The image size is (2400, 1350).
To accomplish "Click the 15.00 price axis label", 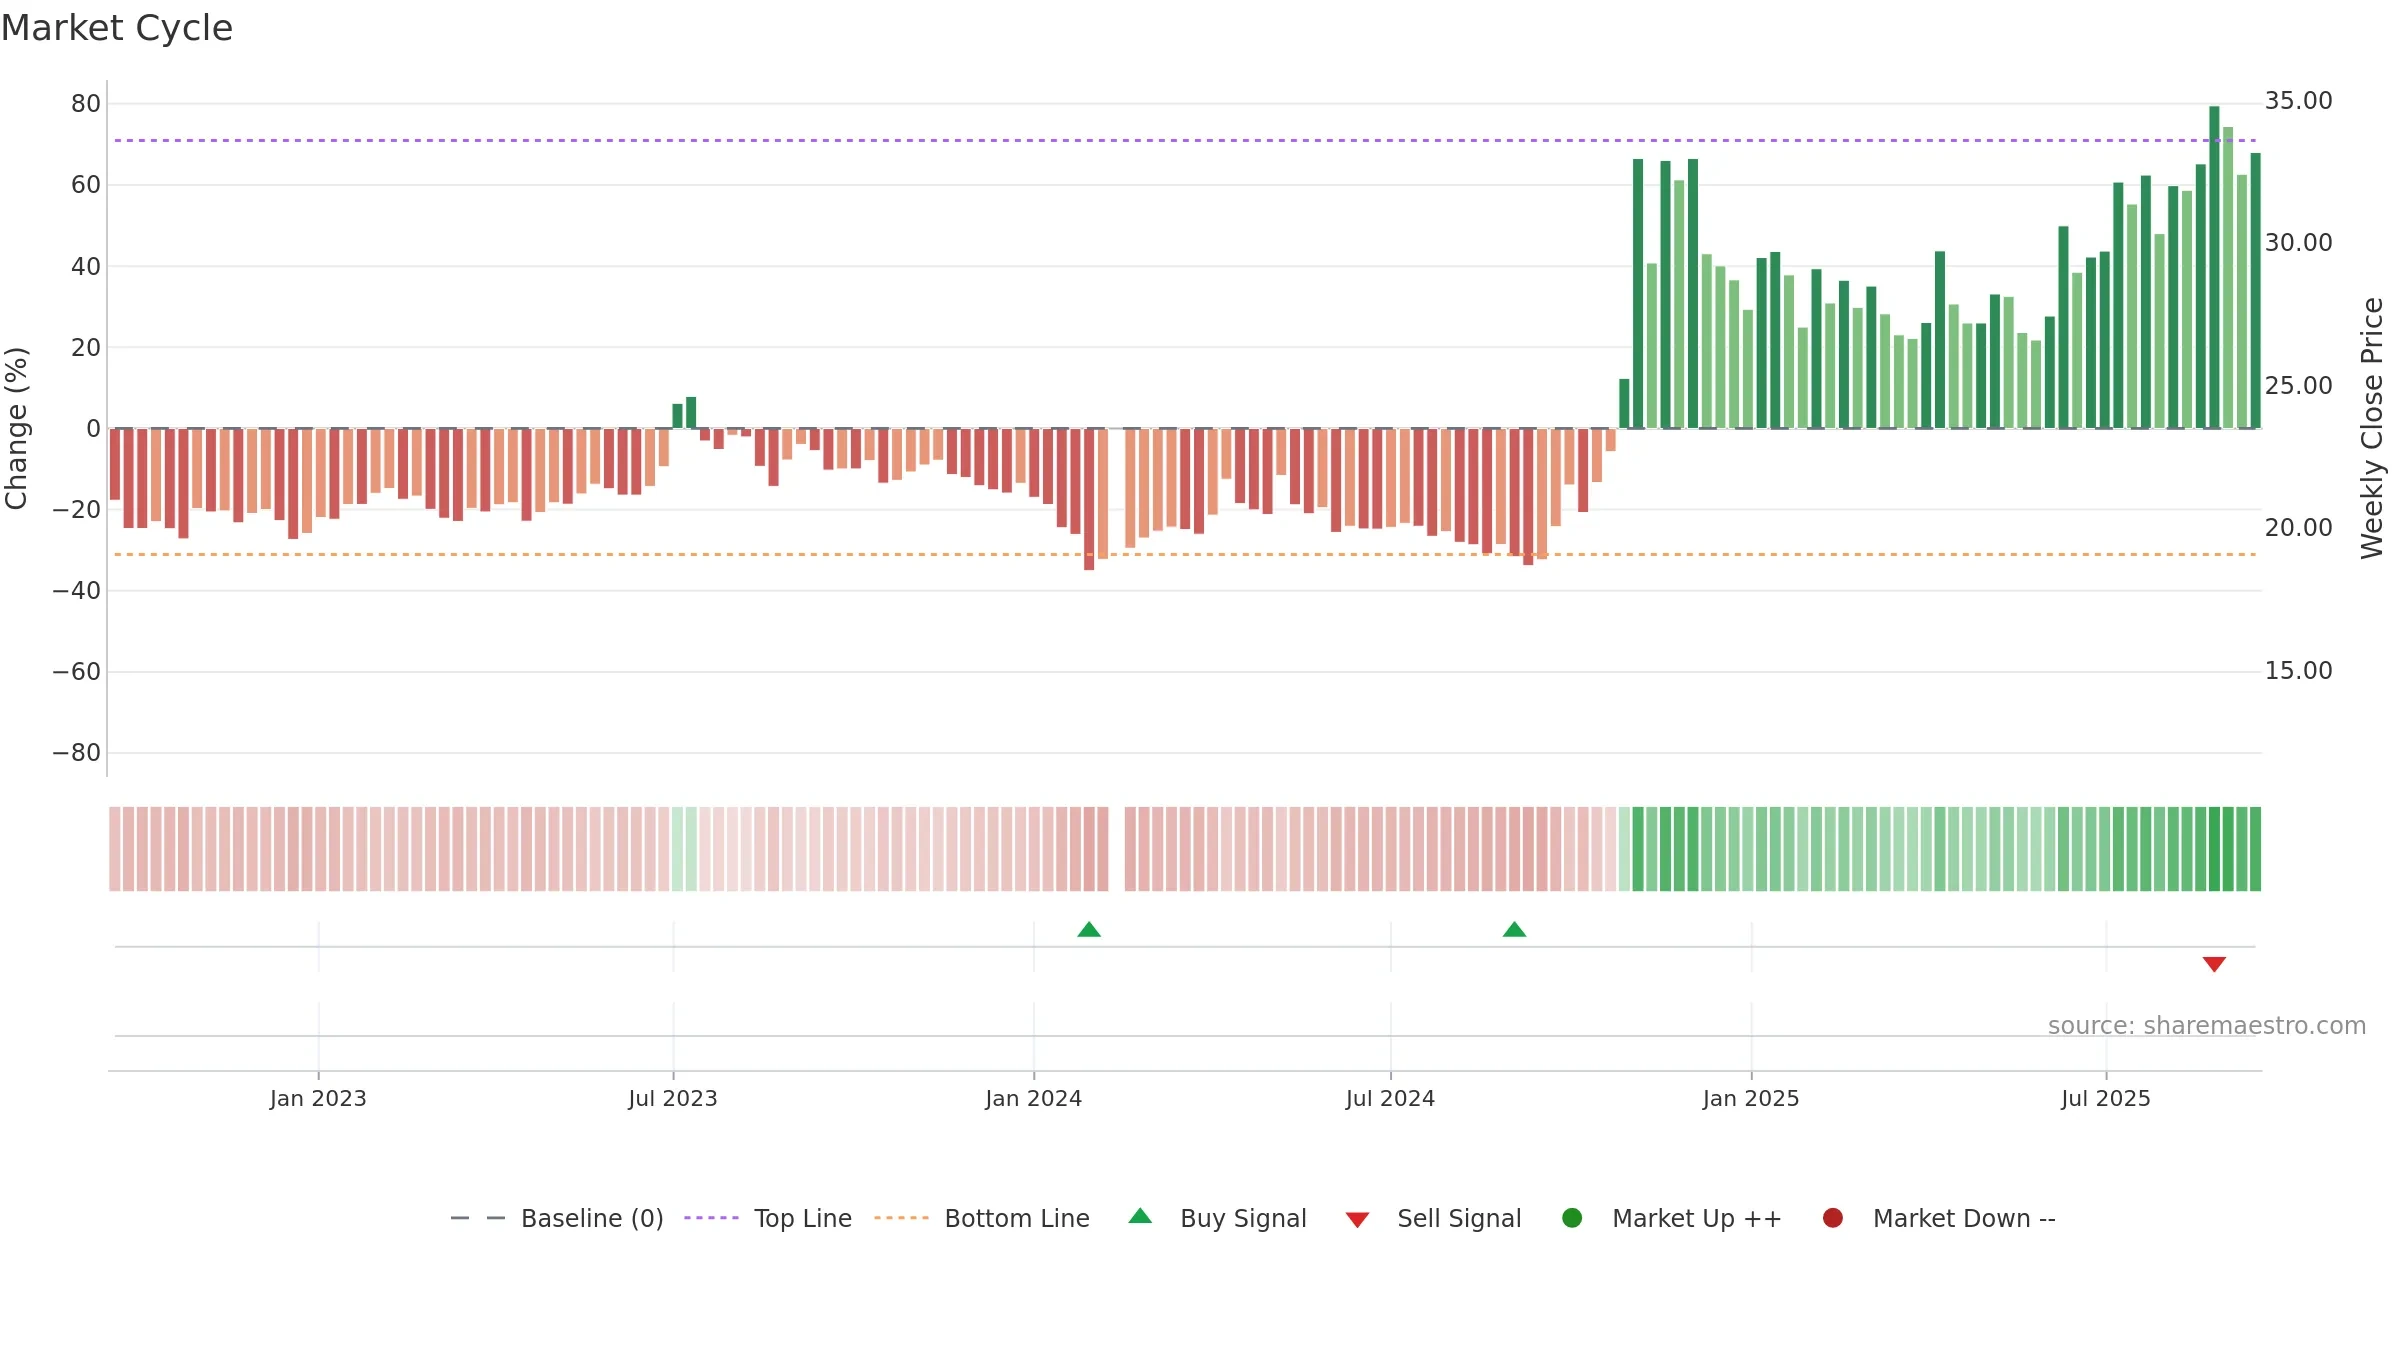I will click(2298, 671).
